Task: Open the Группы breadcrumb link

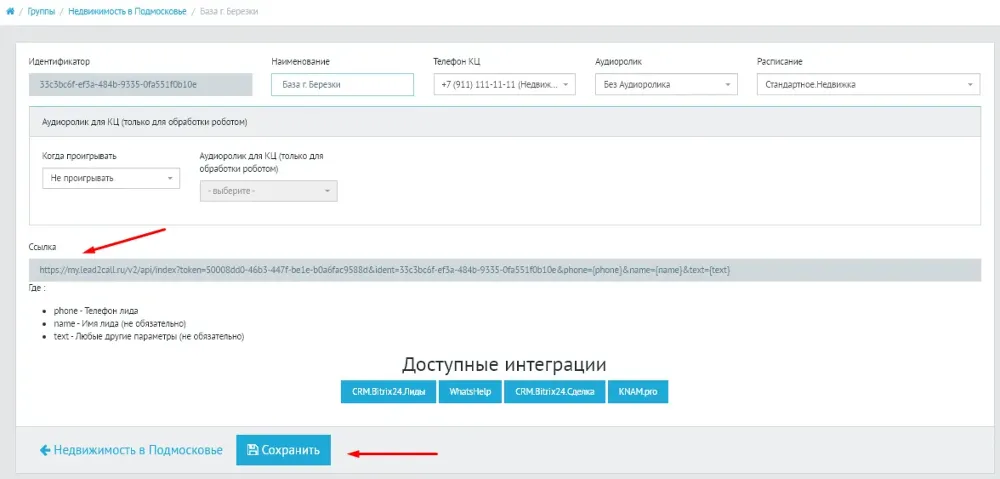Action: coord(42,9)
